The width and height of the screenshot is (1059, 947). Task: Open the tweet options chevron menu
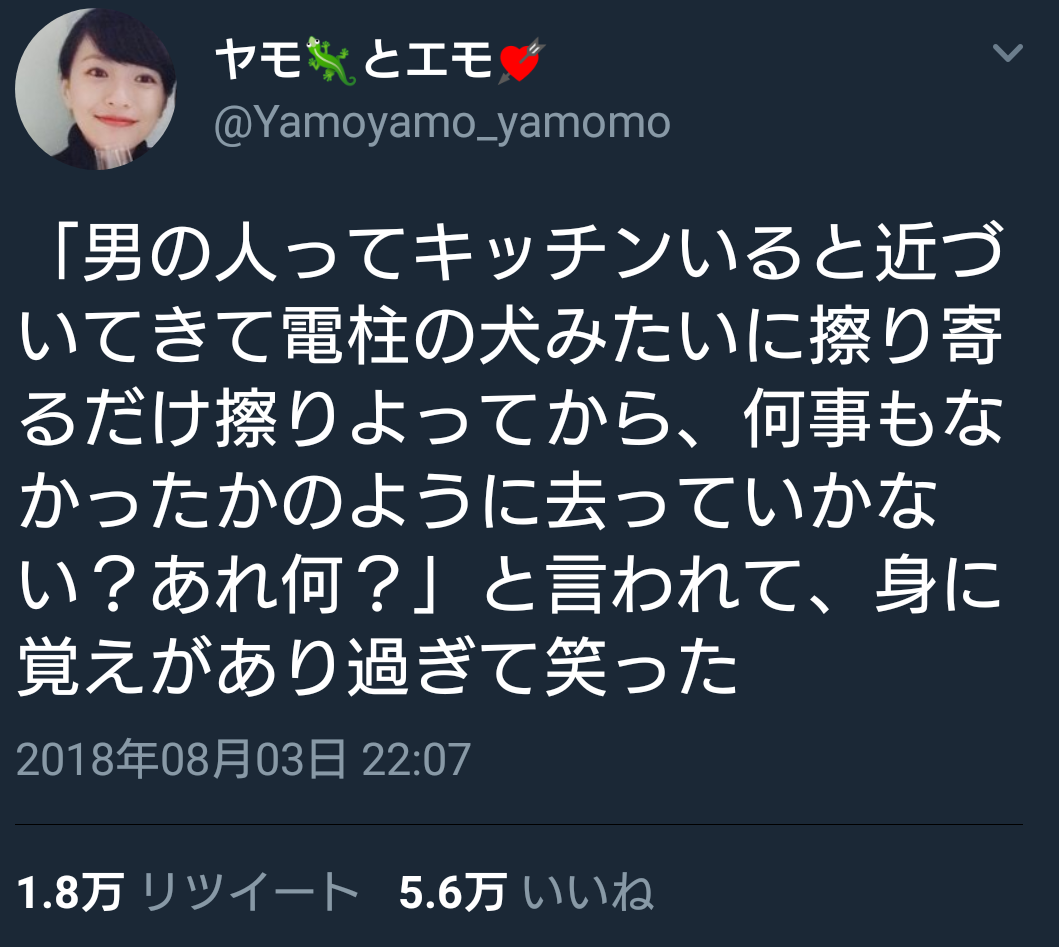(1007, 53)
